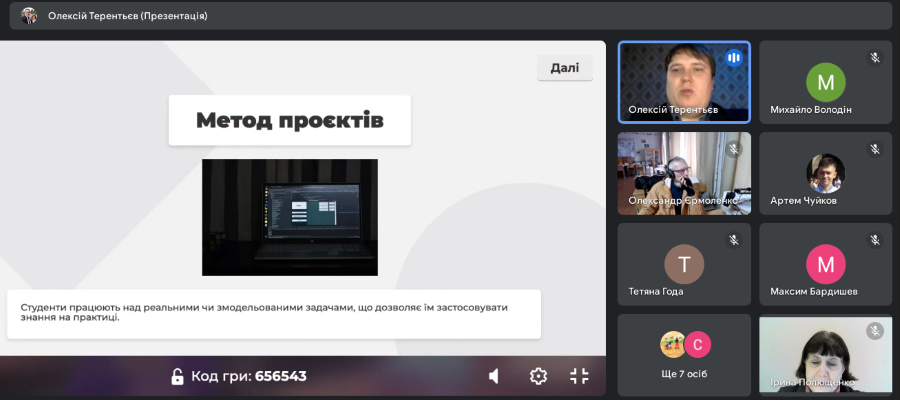Click the presenter avatar in the top bar
Image resolution: width=900 pixels, height=400 pixels.
(x=29, y=15)
